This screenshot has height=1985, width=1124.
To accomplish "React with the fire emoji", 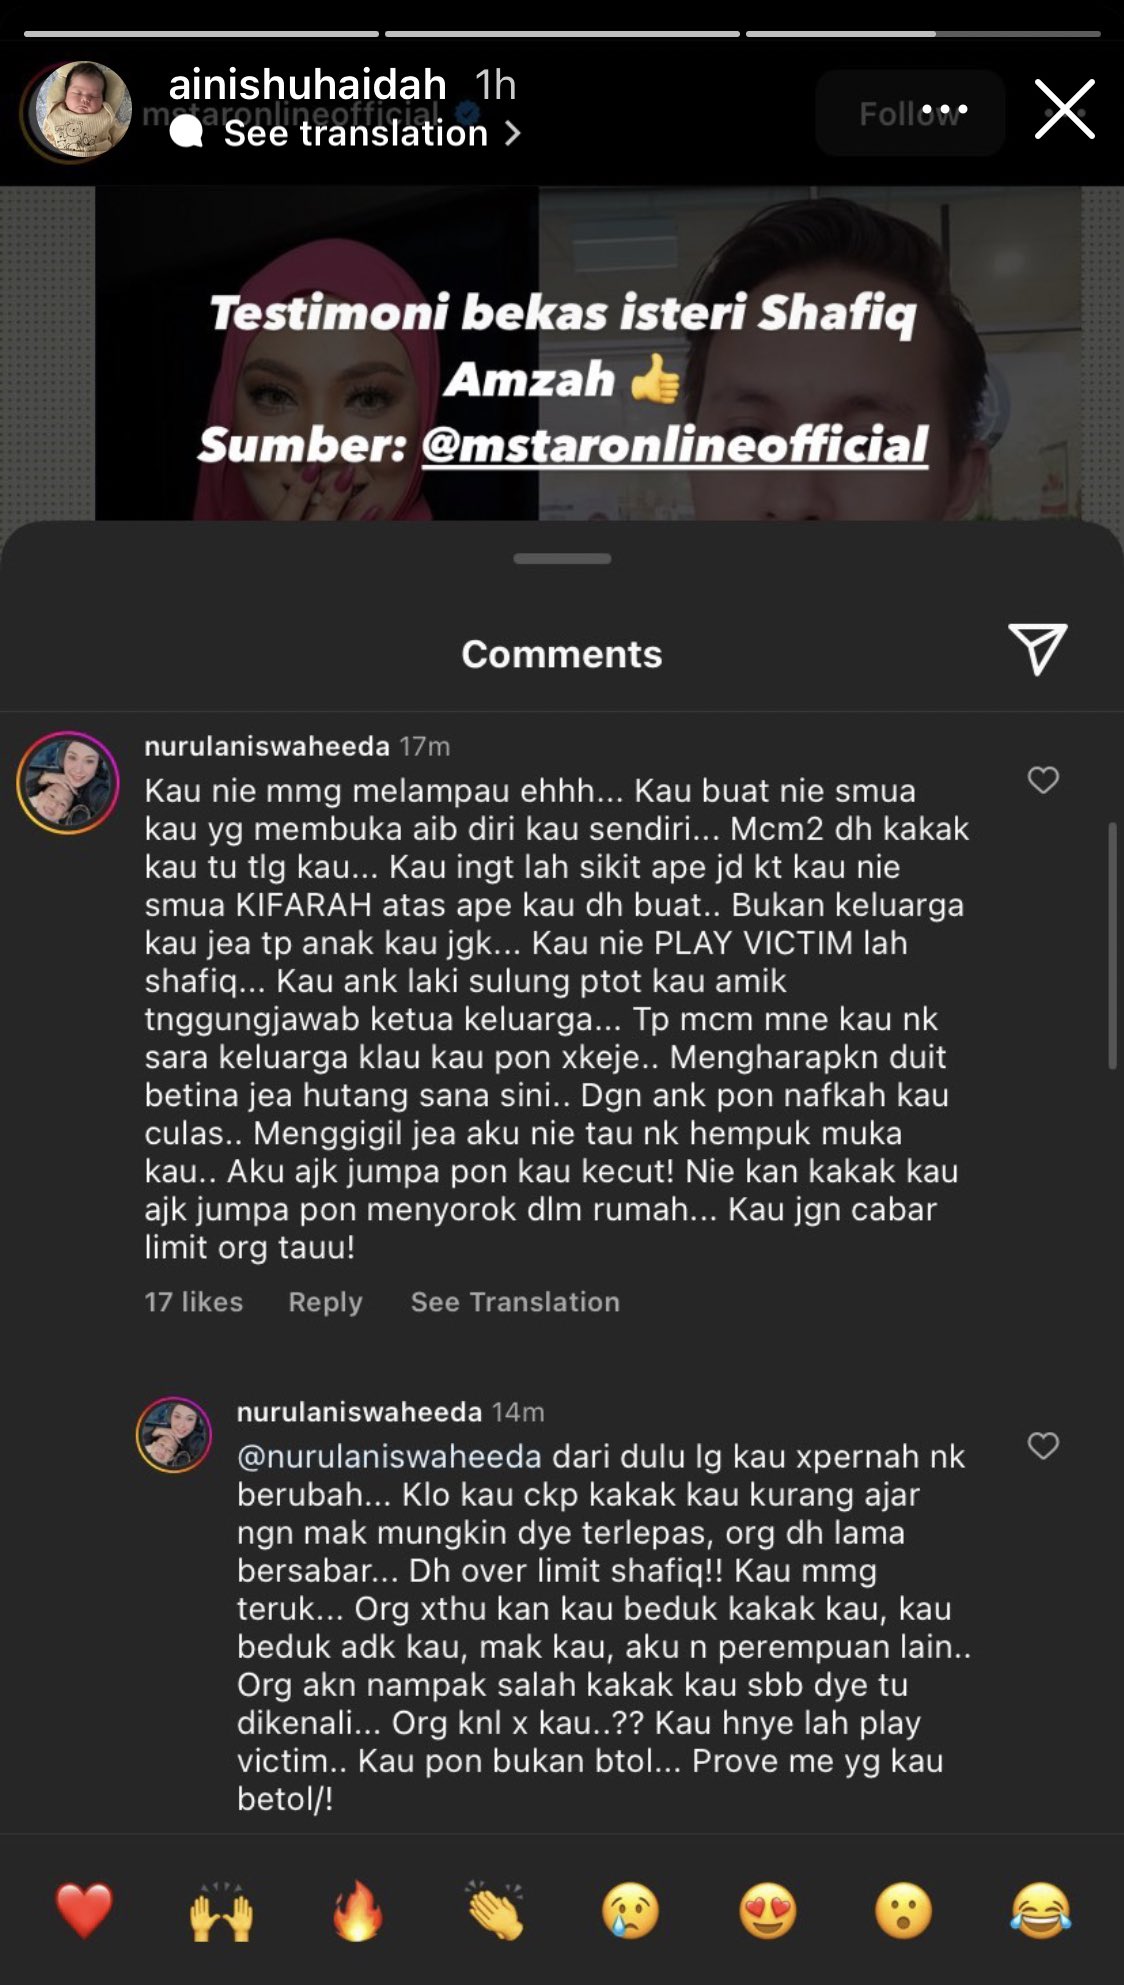I will point(358,1911).
